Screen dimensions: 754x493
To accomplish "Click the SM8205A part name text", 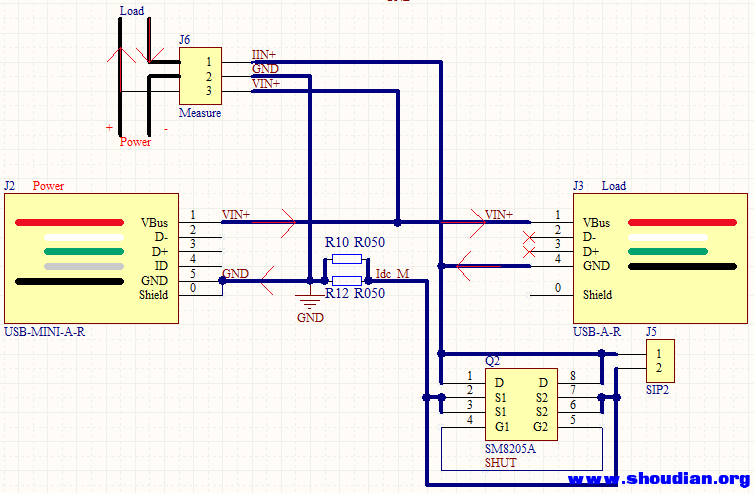I will click(510, 449).
